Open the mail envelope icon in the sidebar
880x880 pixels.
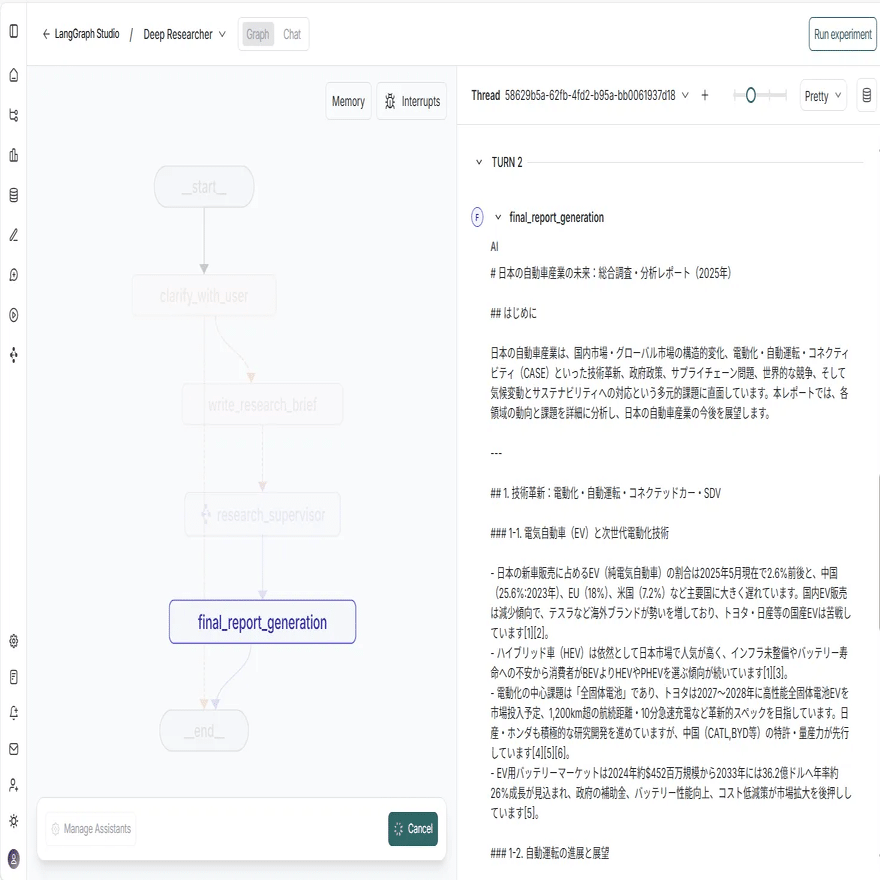[14, 749]
